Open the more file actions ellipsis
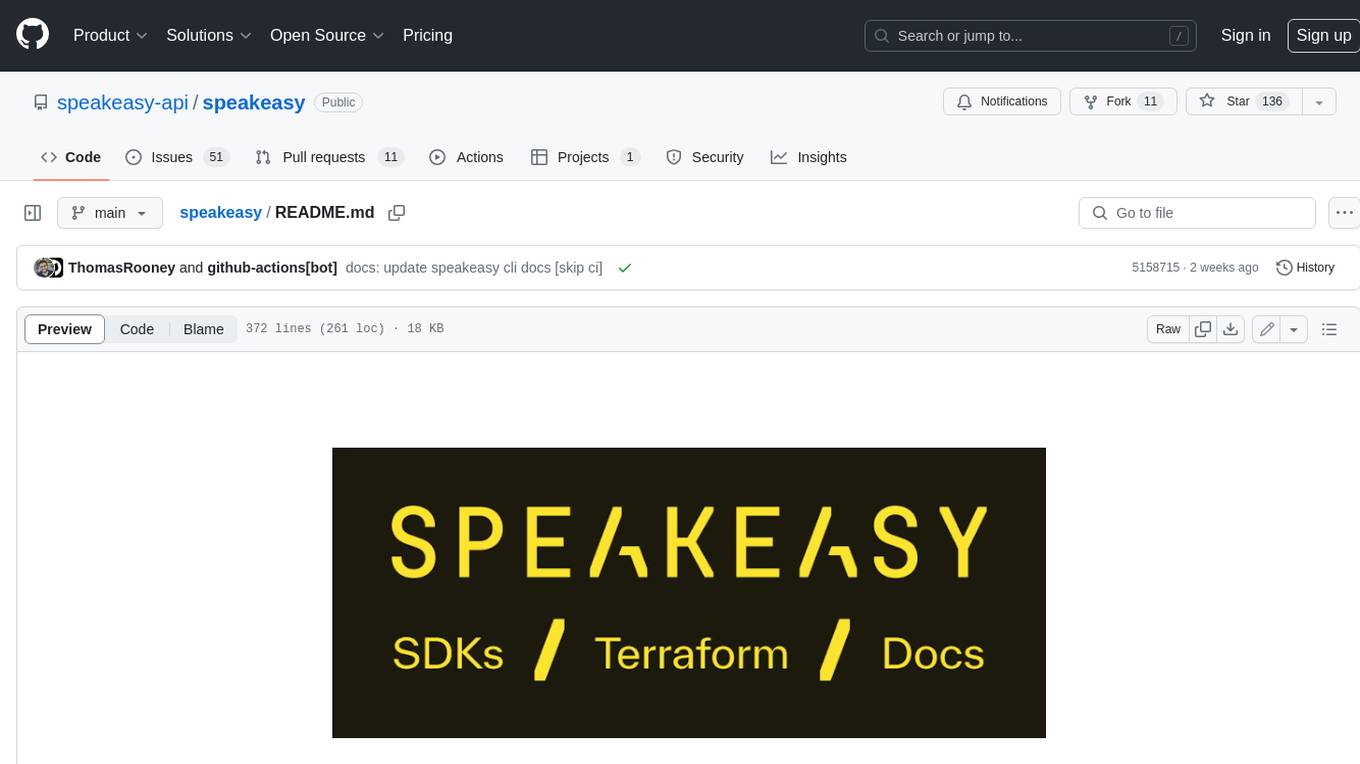1360x764 pixels. coord(1345,213)
